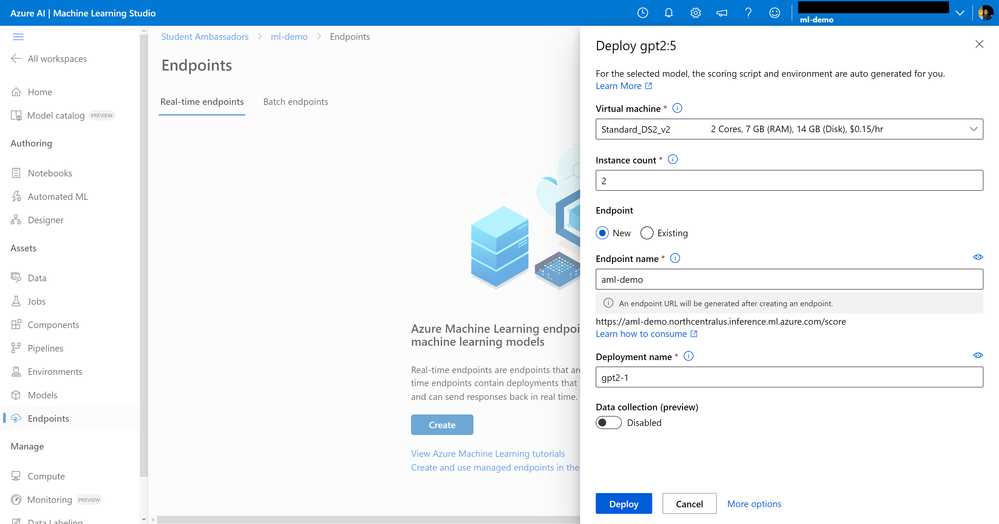Click the ml-demo breadcrumb
The width and height of the screenshot is (999, 524).
pyautogui.click(x=289, y=37)
